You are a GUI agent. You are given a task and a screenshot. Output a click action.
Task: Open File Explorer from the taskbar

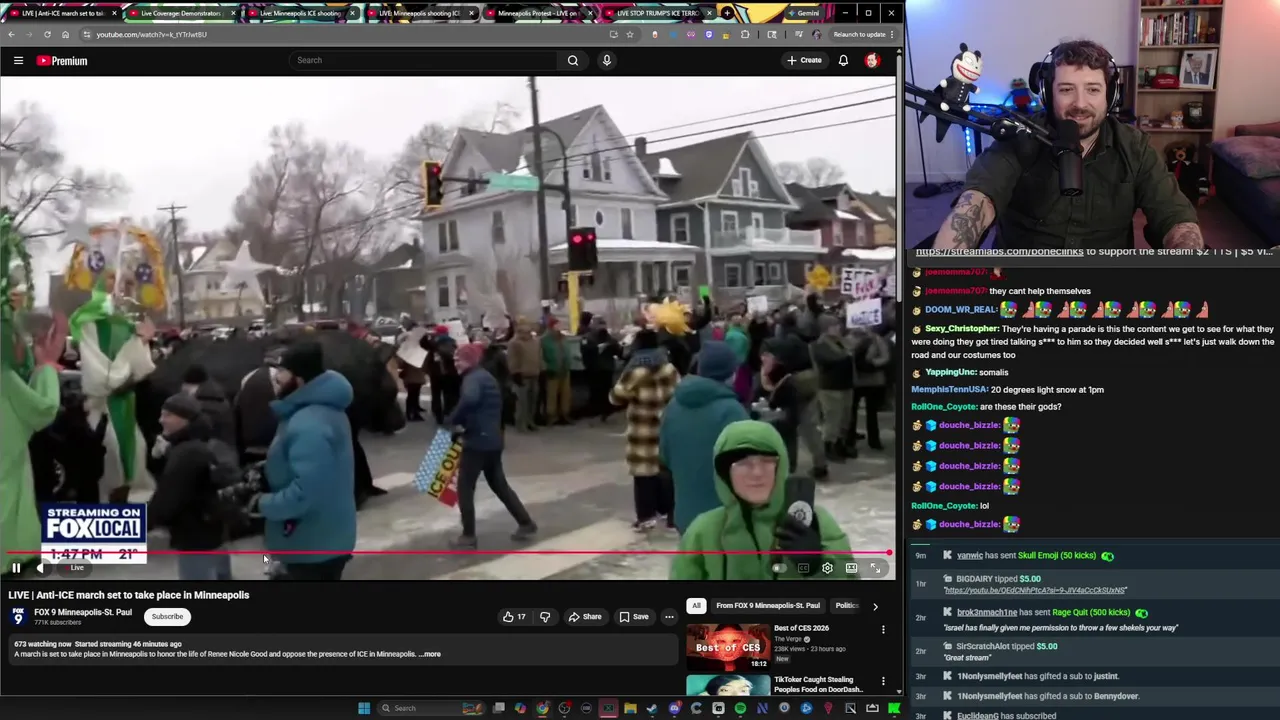tap(630, 708)
